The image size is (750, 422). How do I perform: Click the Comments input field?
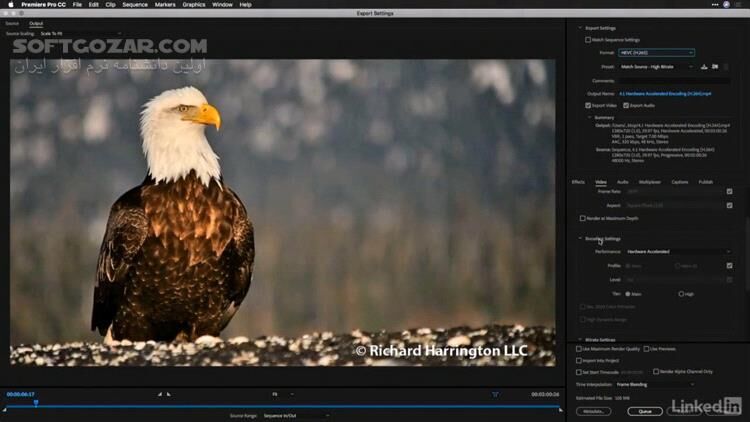(674, 81)
